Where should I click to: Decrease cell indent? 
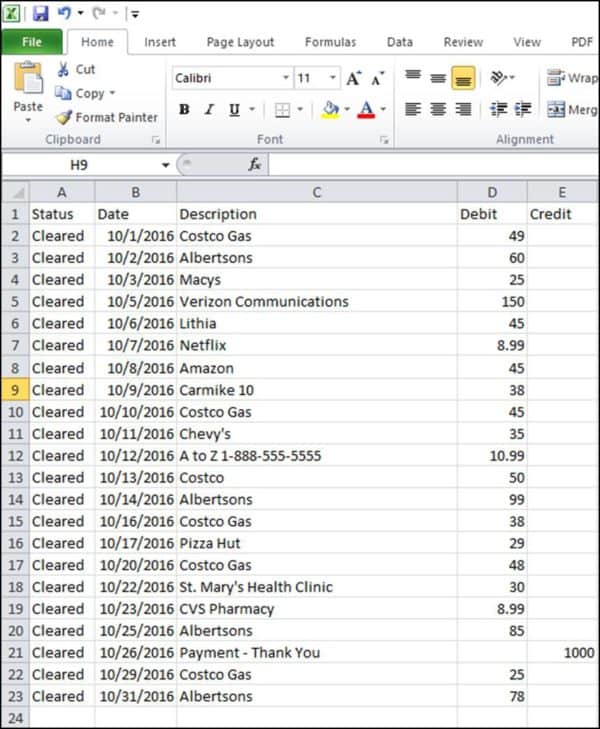(x=498, y=110)
